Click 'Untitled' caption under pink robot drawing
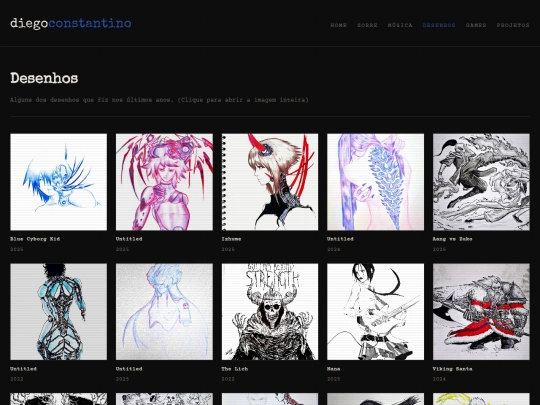The image size is (540, 405). (x=129, y=239)
